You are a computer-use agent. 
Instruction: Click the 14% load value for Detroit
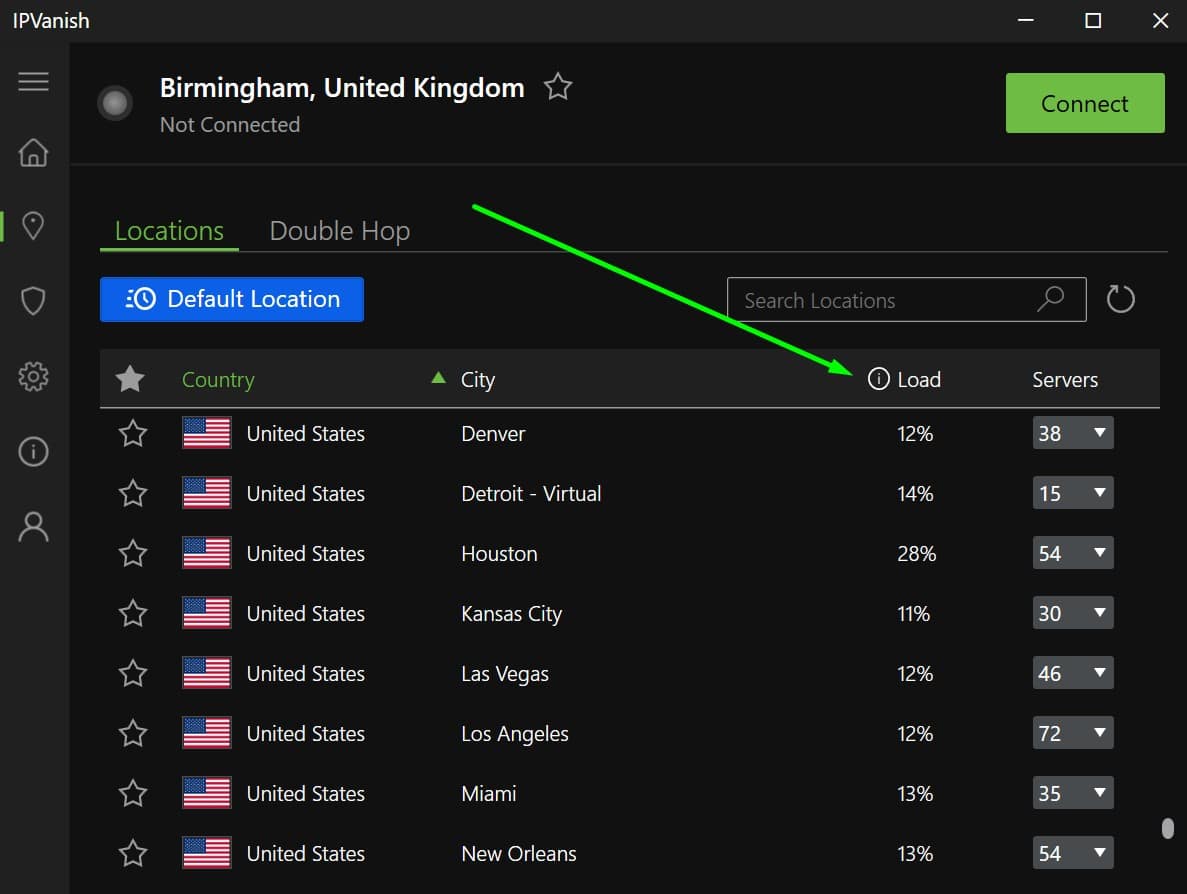[x=915, y=494]
